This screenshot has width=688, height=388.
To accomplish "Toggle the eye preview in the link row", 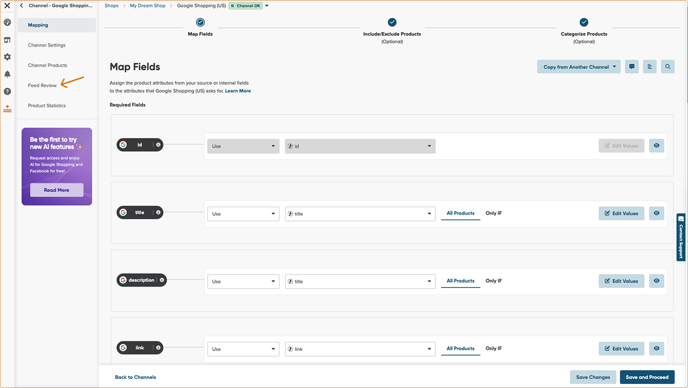I will pos(656,348).
